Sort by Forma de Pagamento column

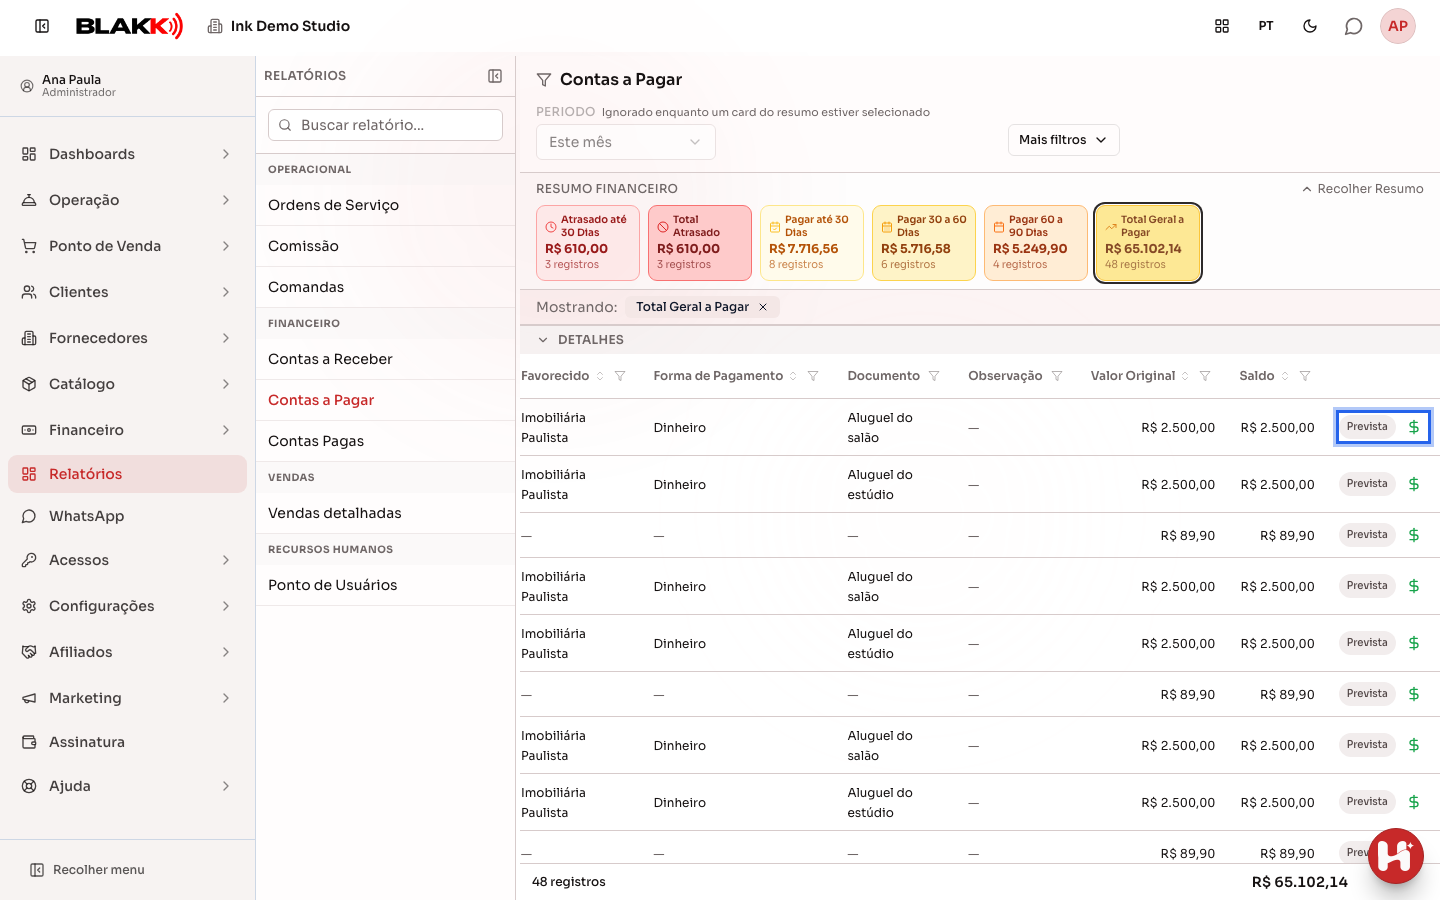coord(793,376)
